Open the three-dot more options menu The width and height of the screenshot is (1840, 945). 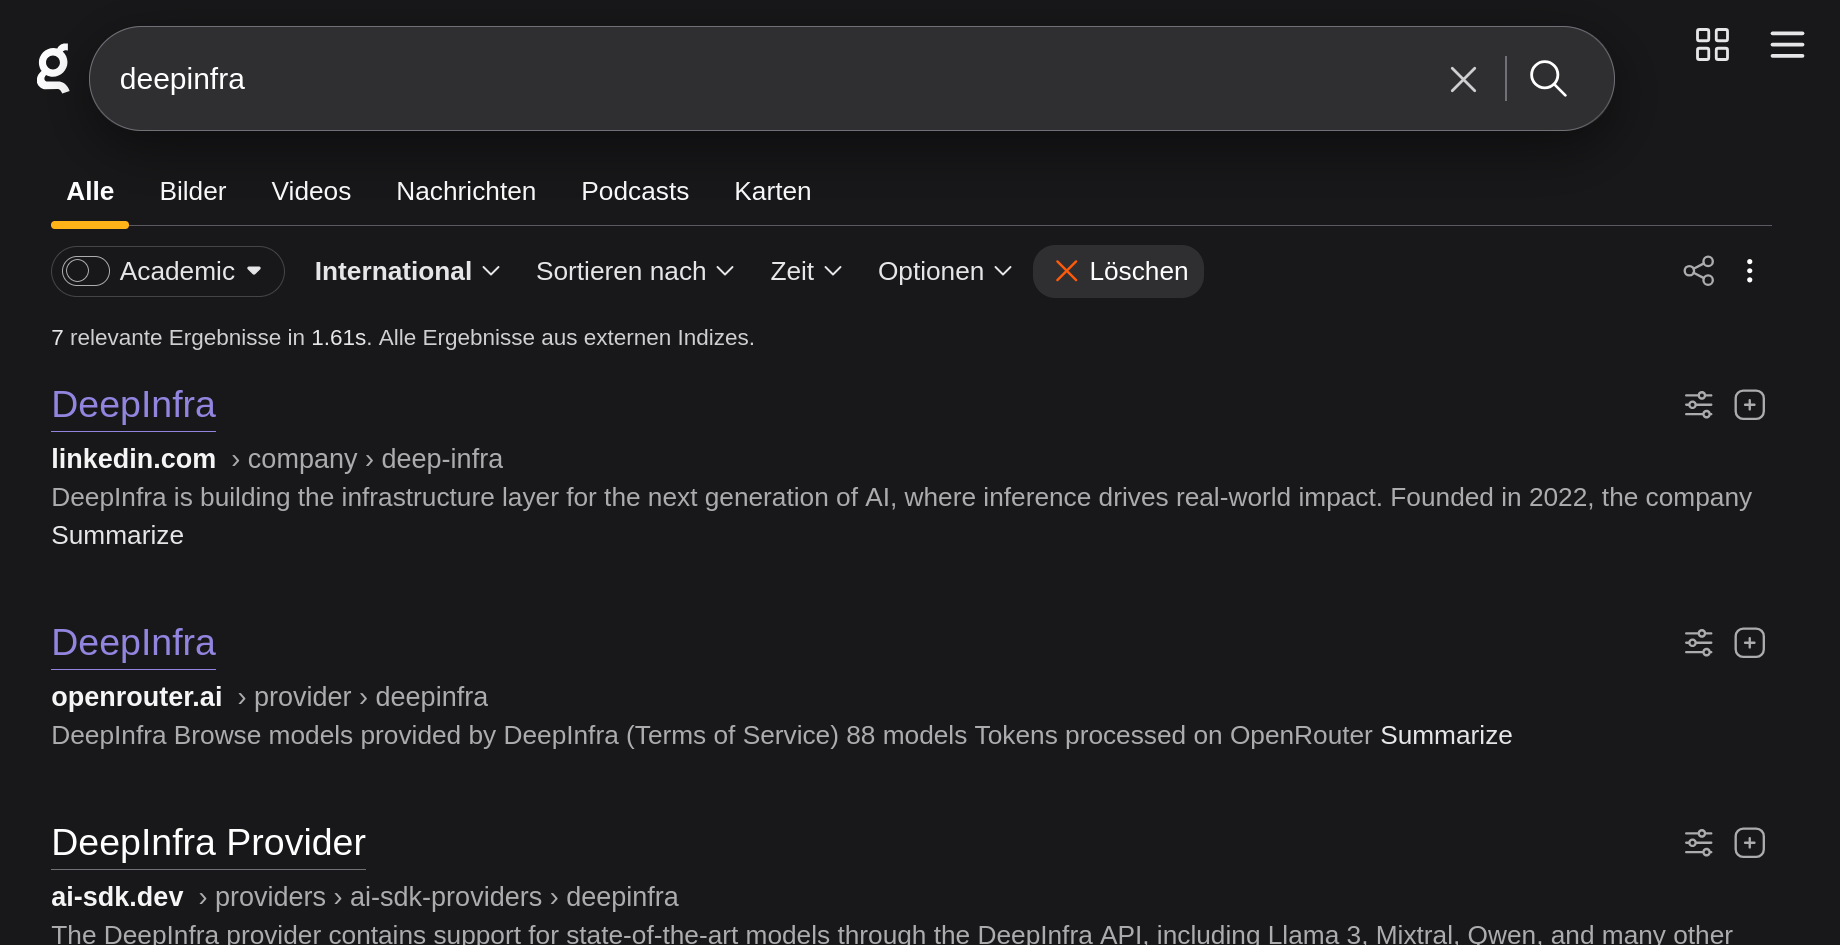1749,271
